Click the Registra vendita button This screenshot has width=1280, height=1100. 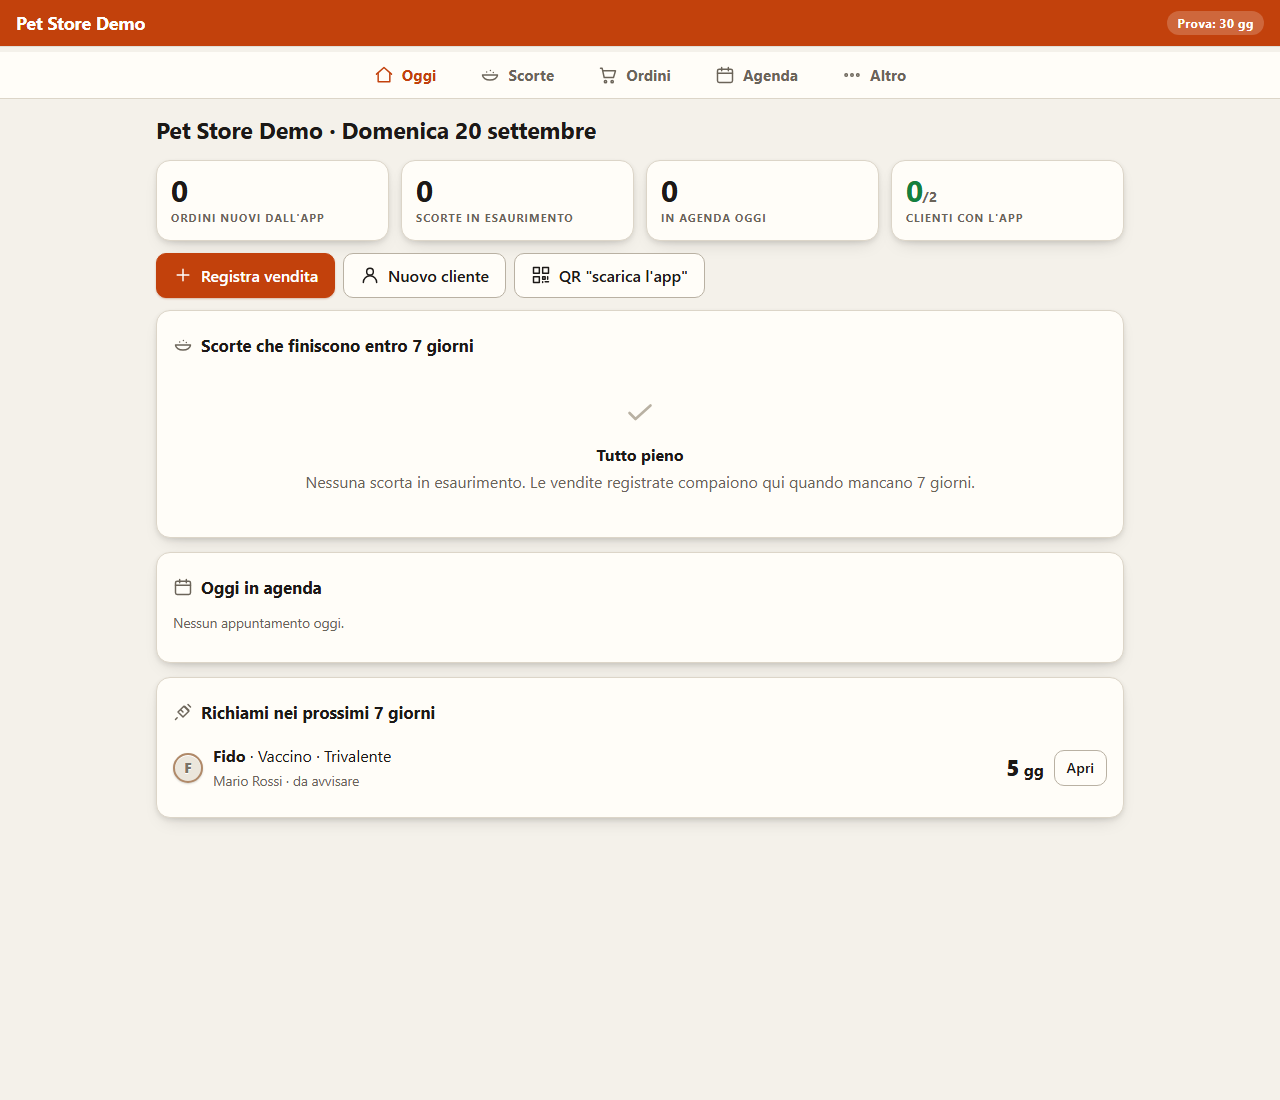pyautogui.click(x=245, y=276)
